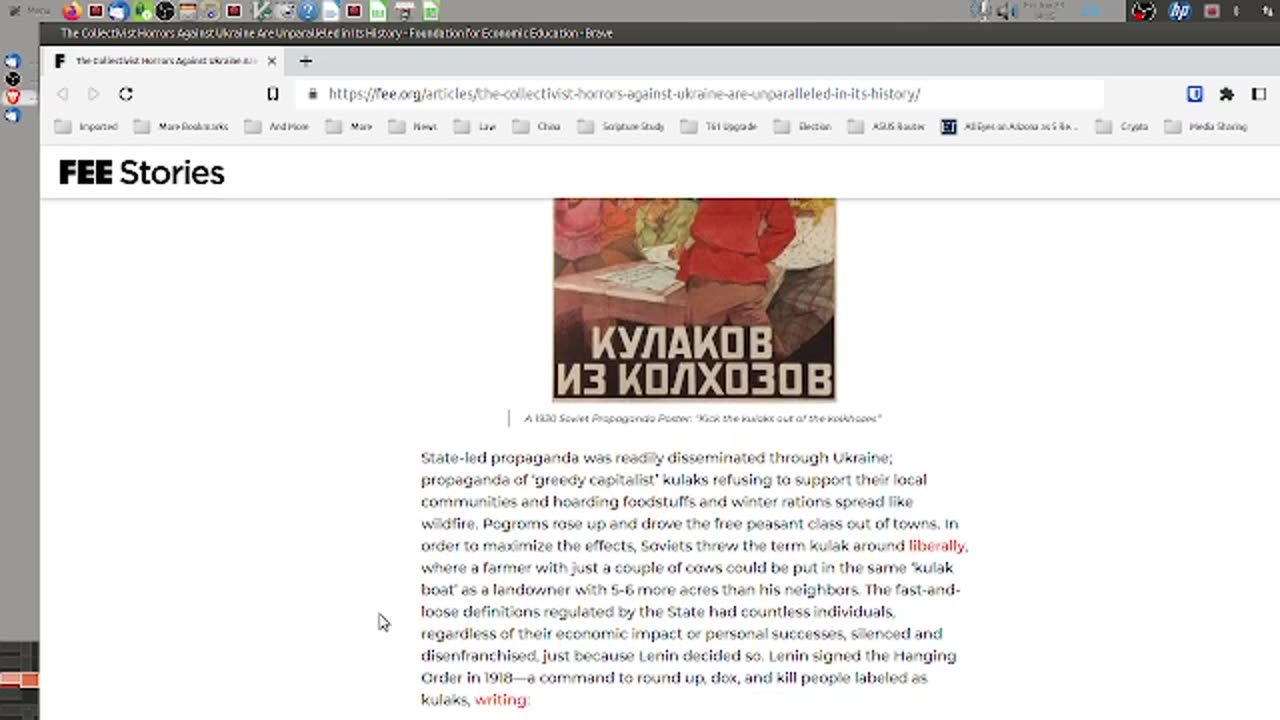Open Thunderbird mail icon in top panel
The image size is (1280, 720).
[119, 11]
